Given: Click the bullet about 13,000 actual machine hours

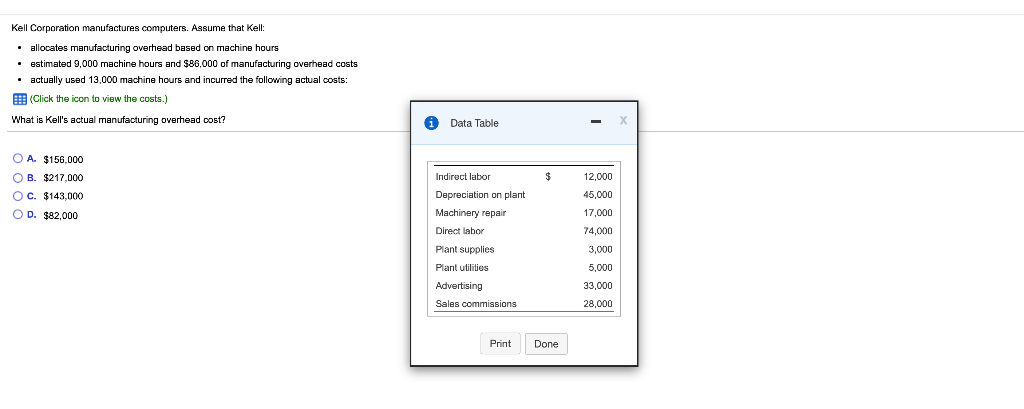Looking at the screenshot, I should point(189,80).
